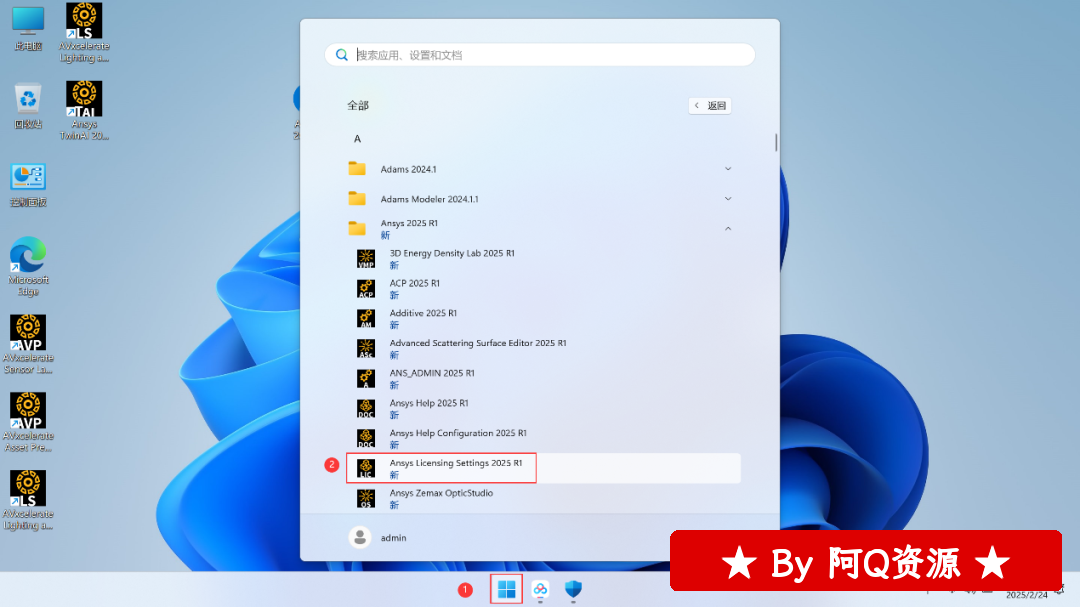The width and height of the screenshot is (1080, 607).
Task: Select Microsoft Edge desktop shortcut
Action: point(28,267)
